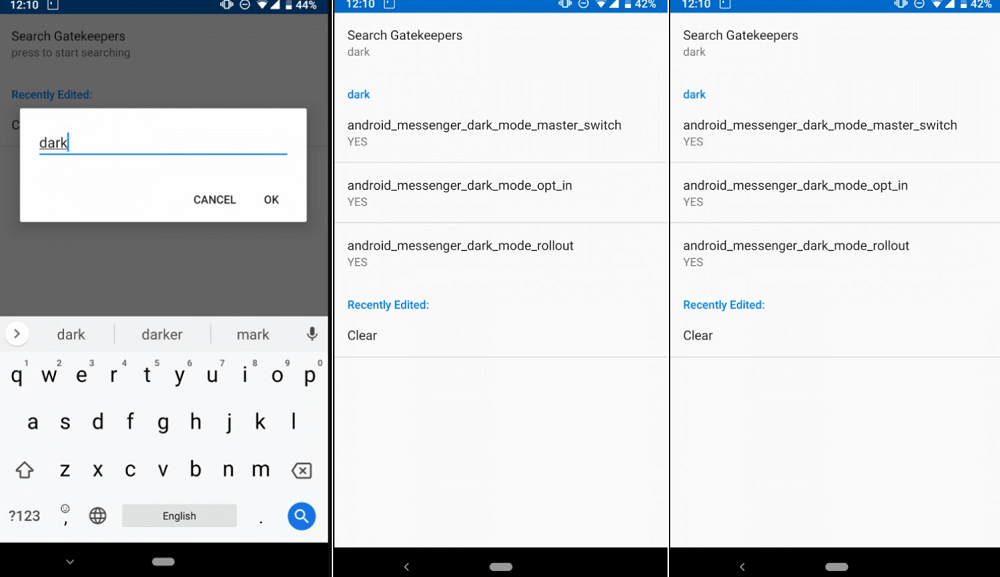Tap the w key
The image size is (1000, 577).
[x=48, y=376]
